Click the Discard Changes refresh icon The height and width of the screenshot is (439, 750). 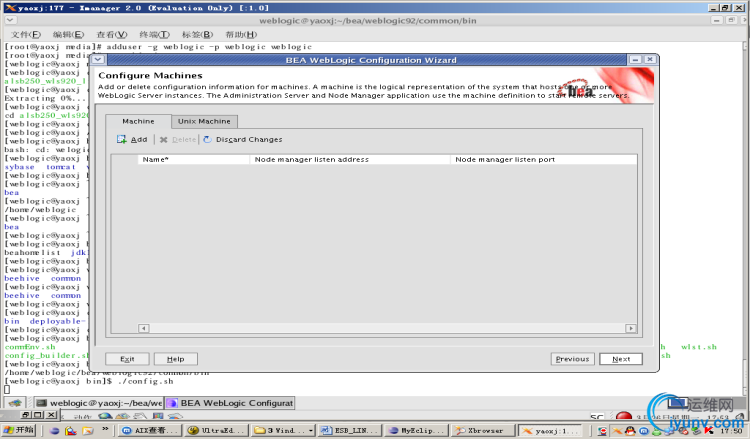click(x=207, y=139)
